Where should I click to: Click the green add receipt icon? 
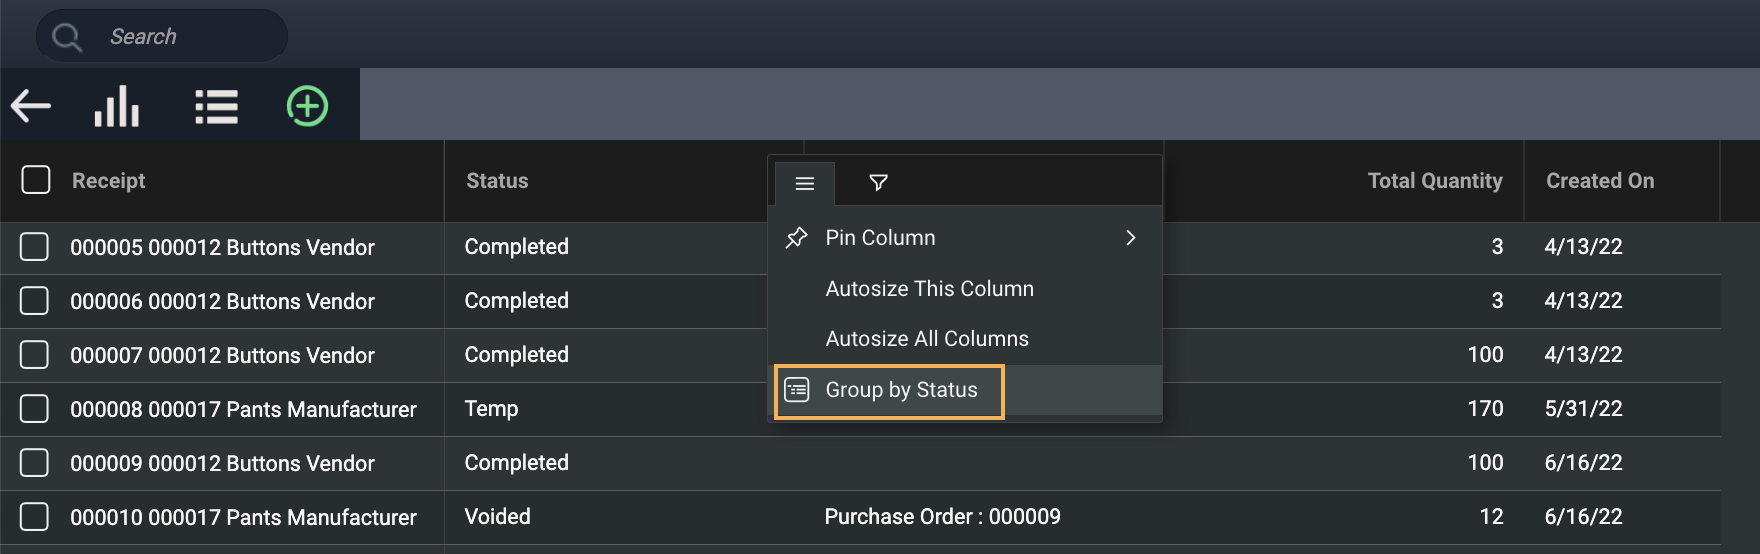coord(307,106)
